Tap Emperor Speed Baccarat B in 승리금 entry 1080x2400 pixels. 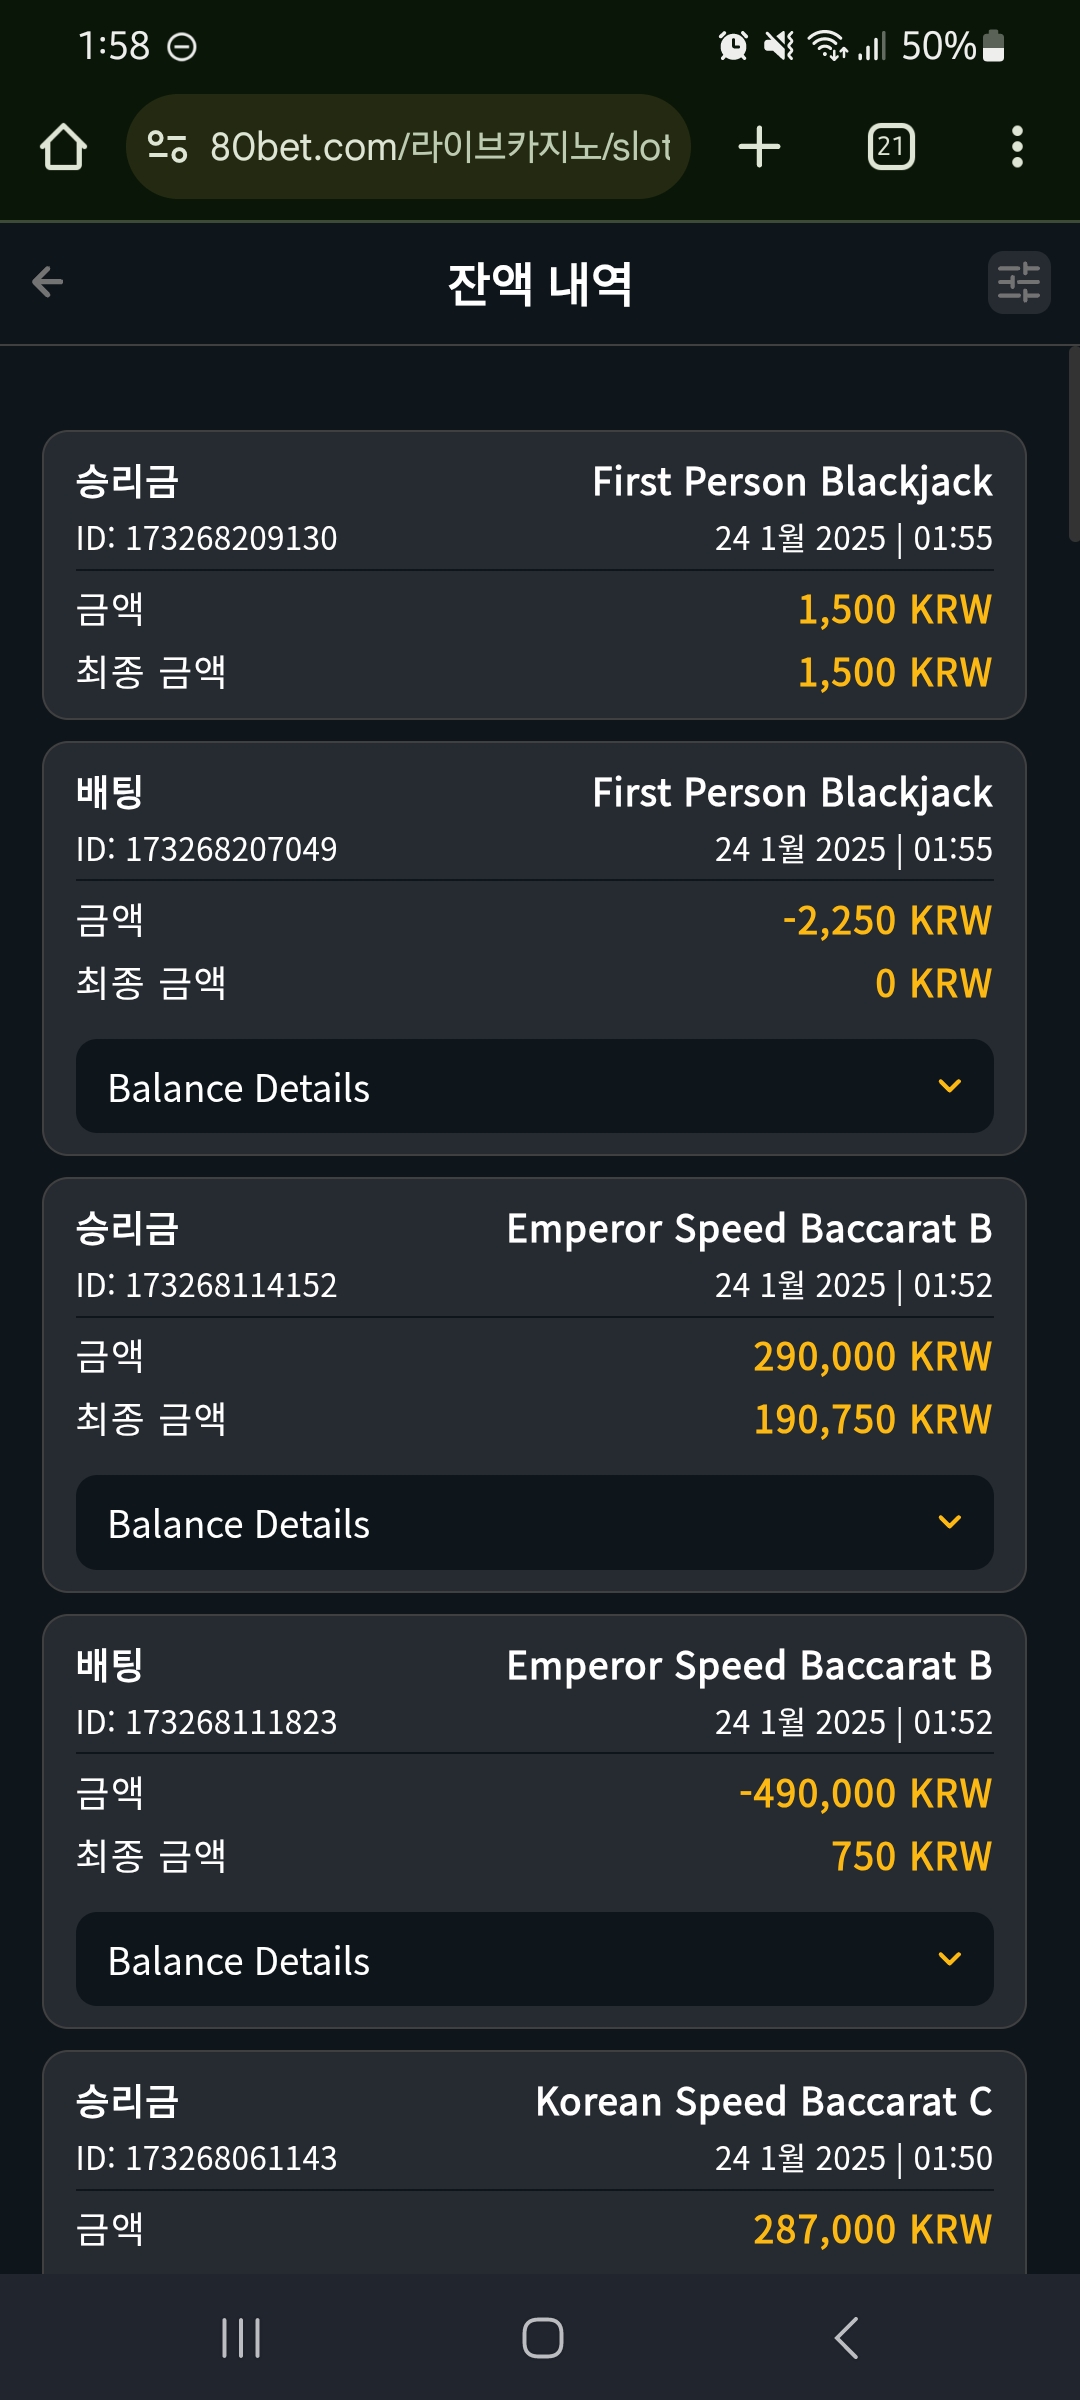(749, 1229)
